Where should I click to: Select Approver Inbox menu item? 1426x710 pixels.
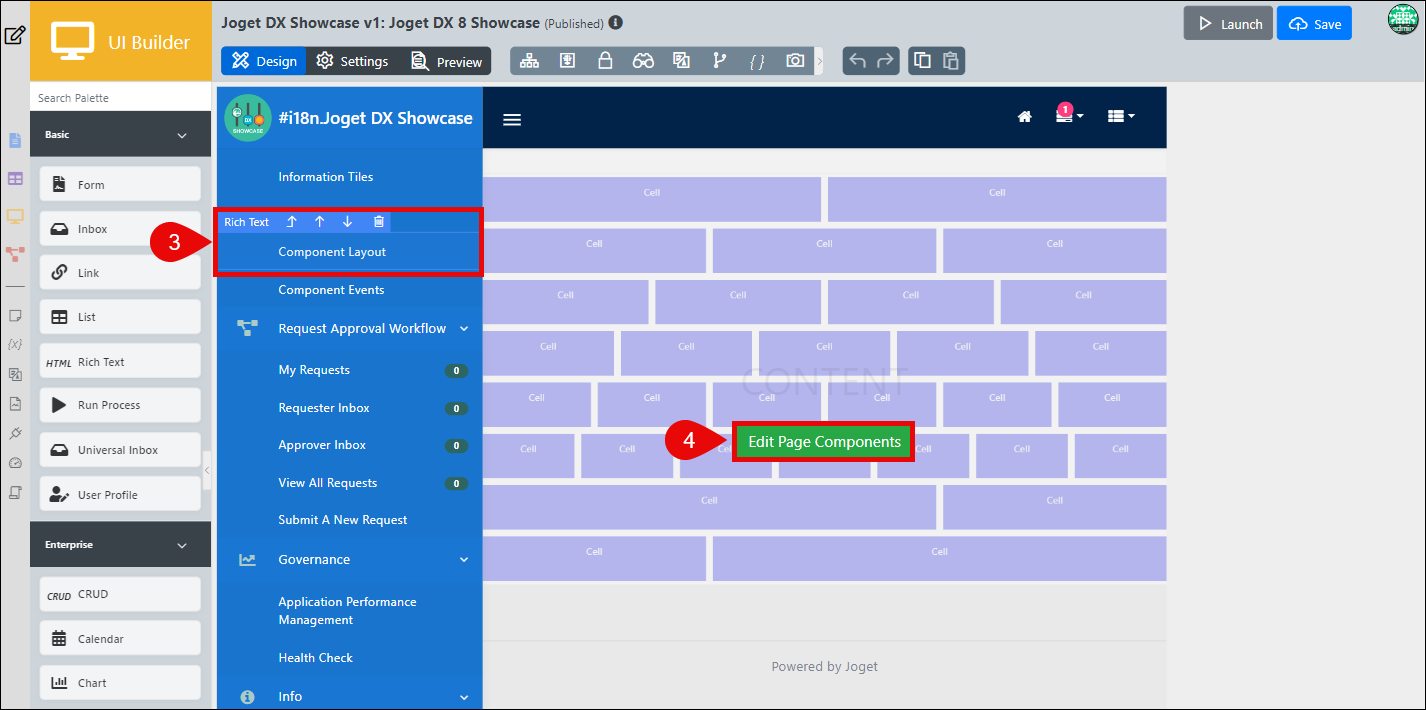coord(322,445)
